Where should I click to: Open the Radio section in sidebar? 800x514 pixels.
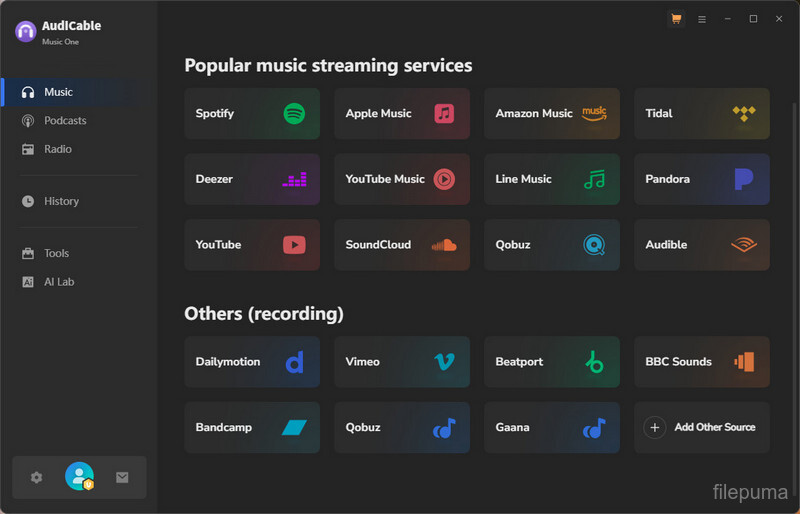[57, 149]
